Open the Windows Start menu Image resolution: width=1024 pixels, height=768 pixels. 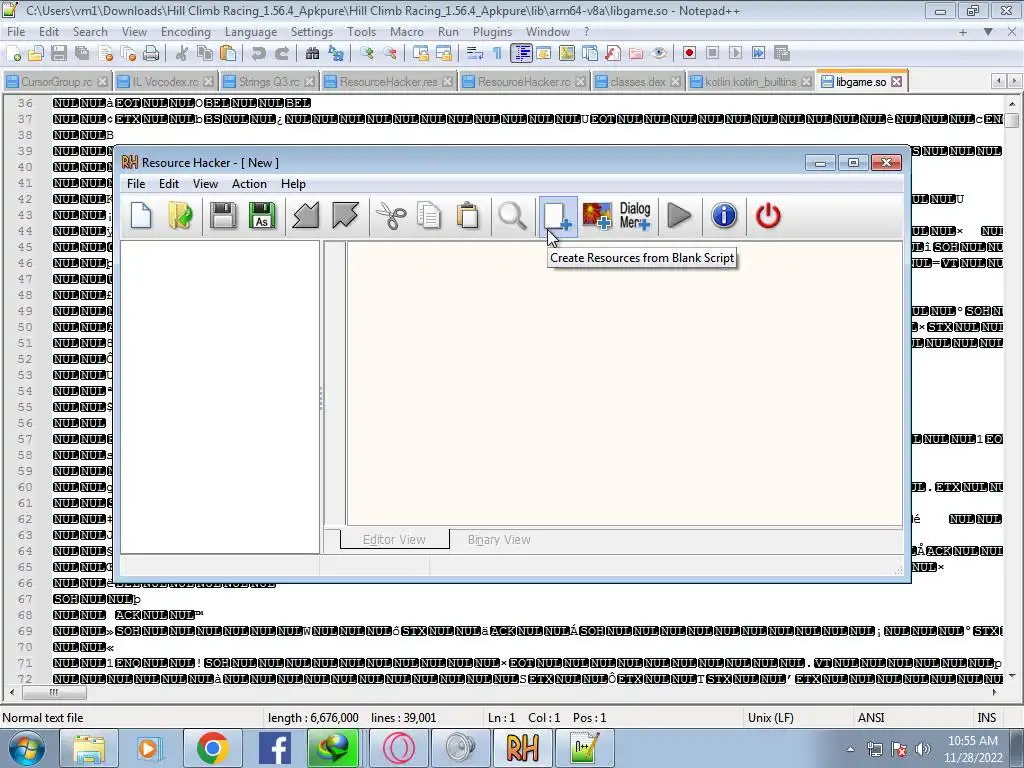coord(27,748)
